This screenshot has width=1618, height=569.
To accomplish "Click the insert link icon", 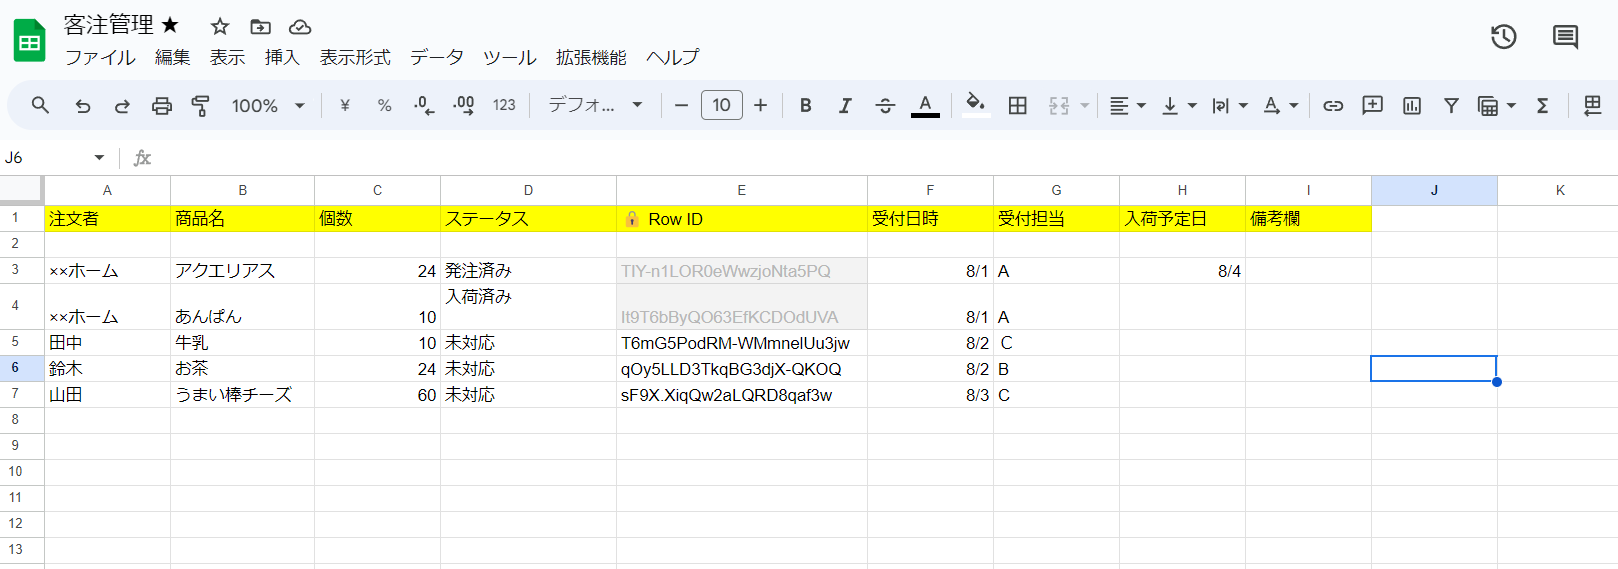I will point(1333,105).
